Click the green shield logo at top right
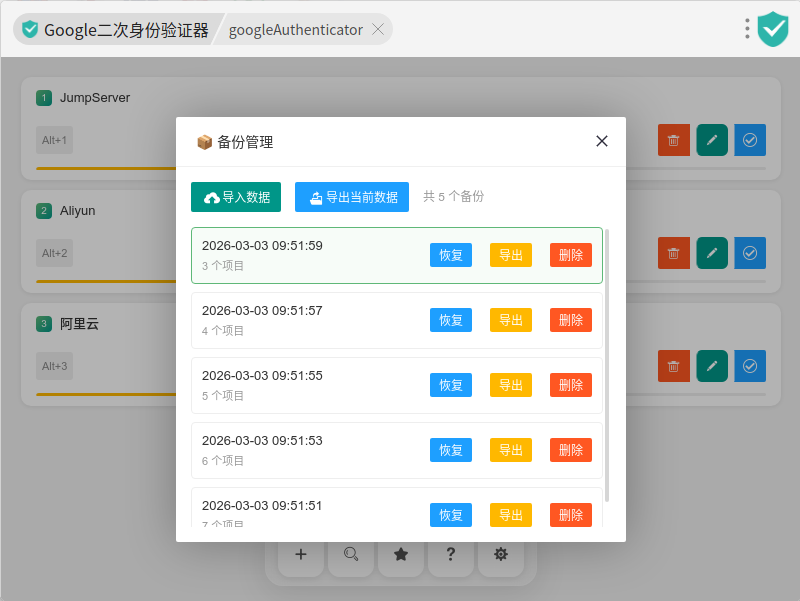Image resolution: width=800 pixels, height=601 pixels. (773, 29)
